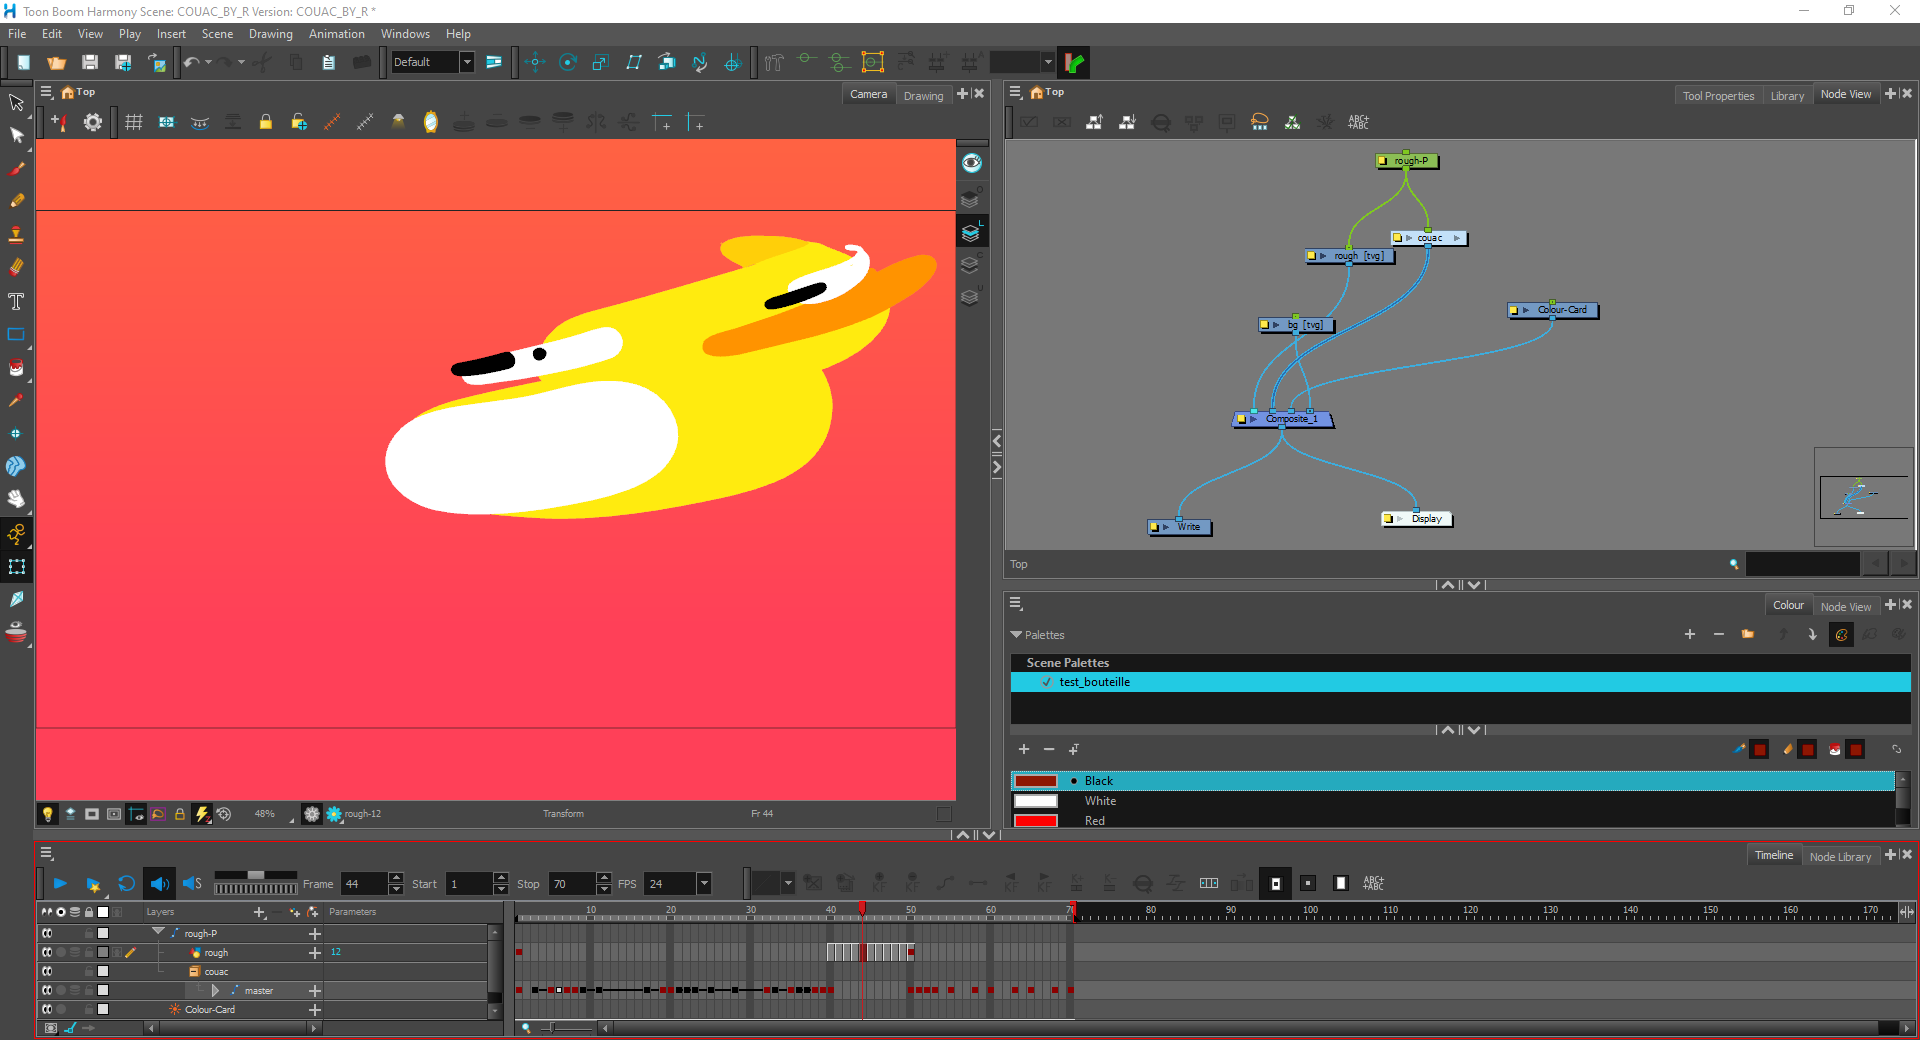The image size is (1920, 1040).
Task: Select the Scale tool in top toolbar
Action: click(x=600, y=62)
